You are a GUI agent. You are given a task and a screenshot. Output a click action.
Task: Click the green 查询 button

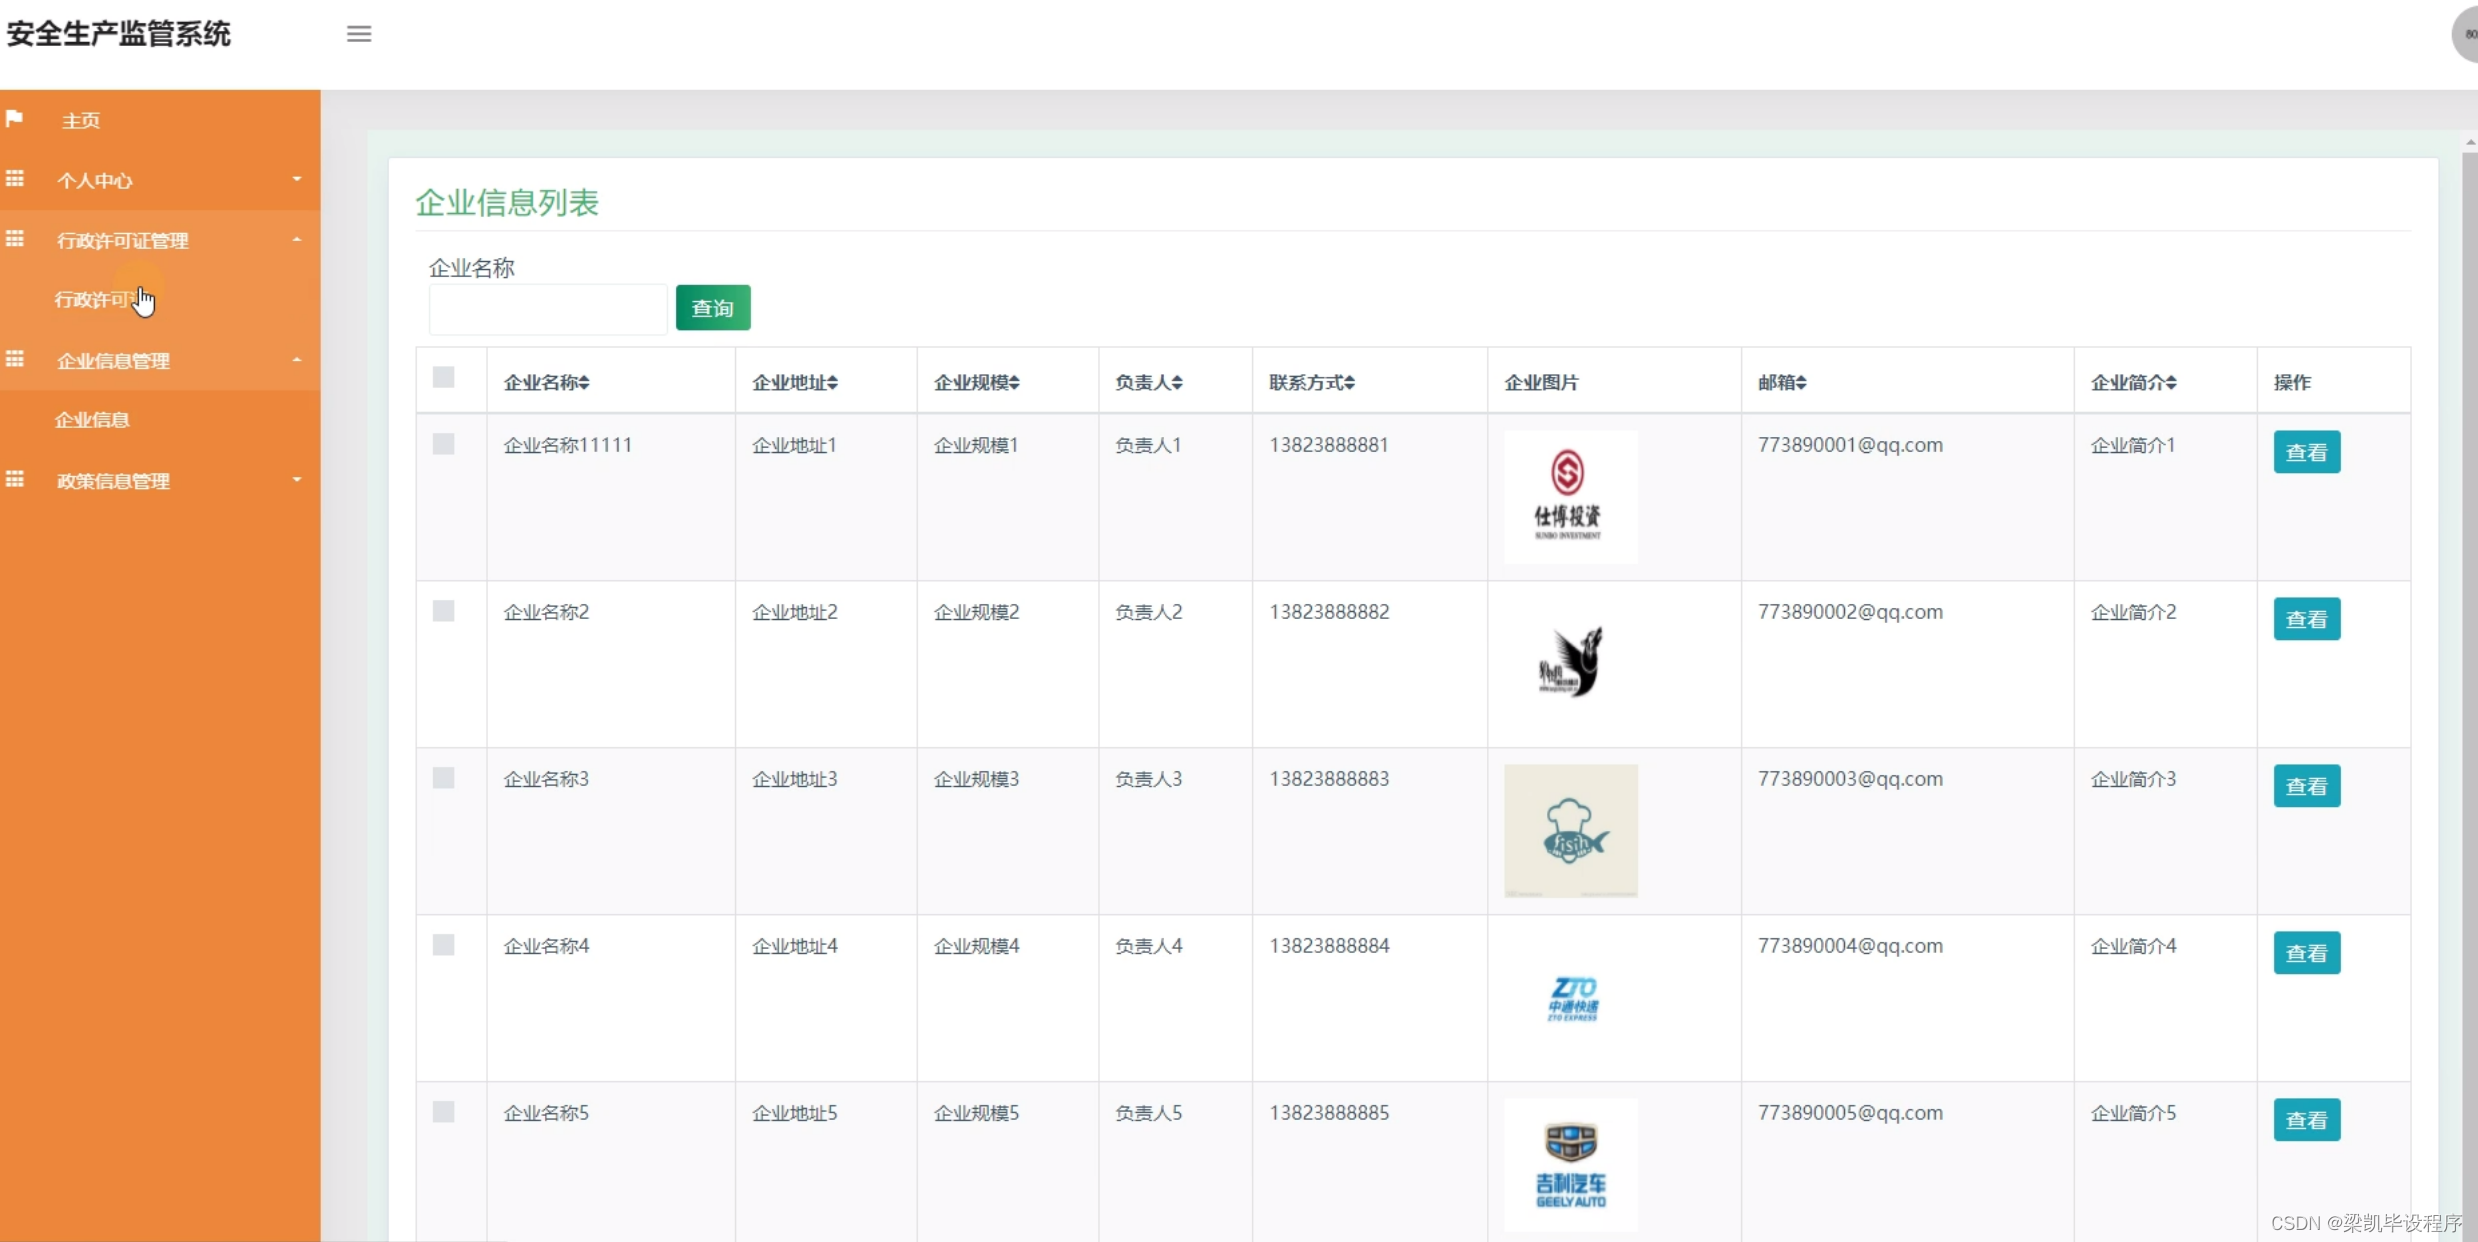coord(712,308)
